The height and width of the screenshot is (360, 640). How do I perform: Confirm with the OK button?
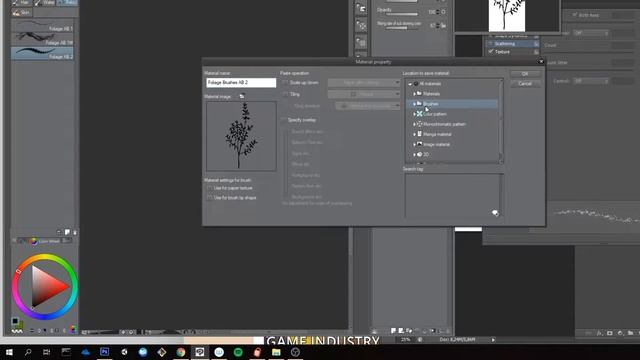(x=525, y=74)
